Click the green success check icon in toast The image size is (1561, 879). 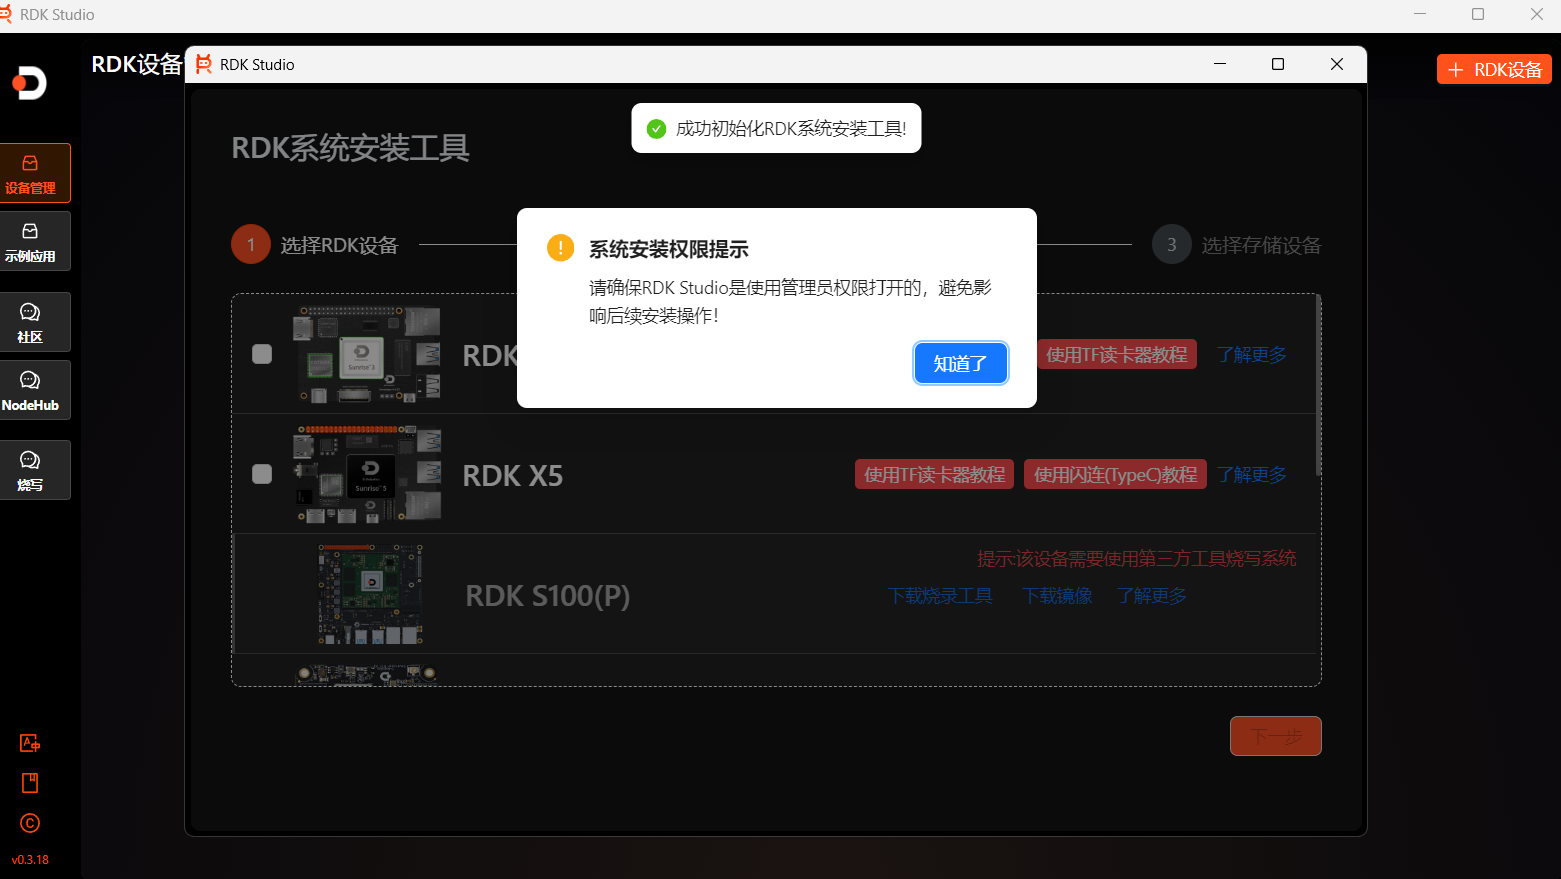tap(656, 129)
